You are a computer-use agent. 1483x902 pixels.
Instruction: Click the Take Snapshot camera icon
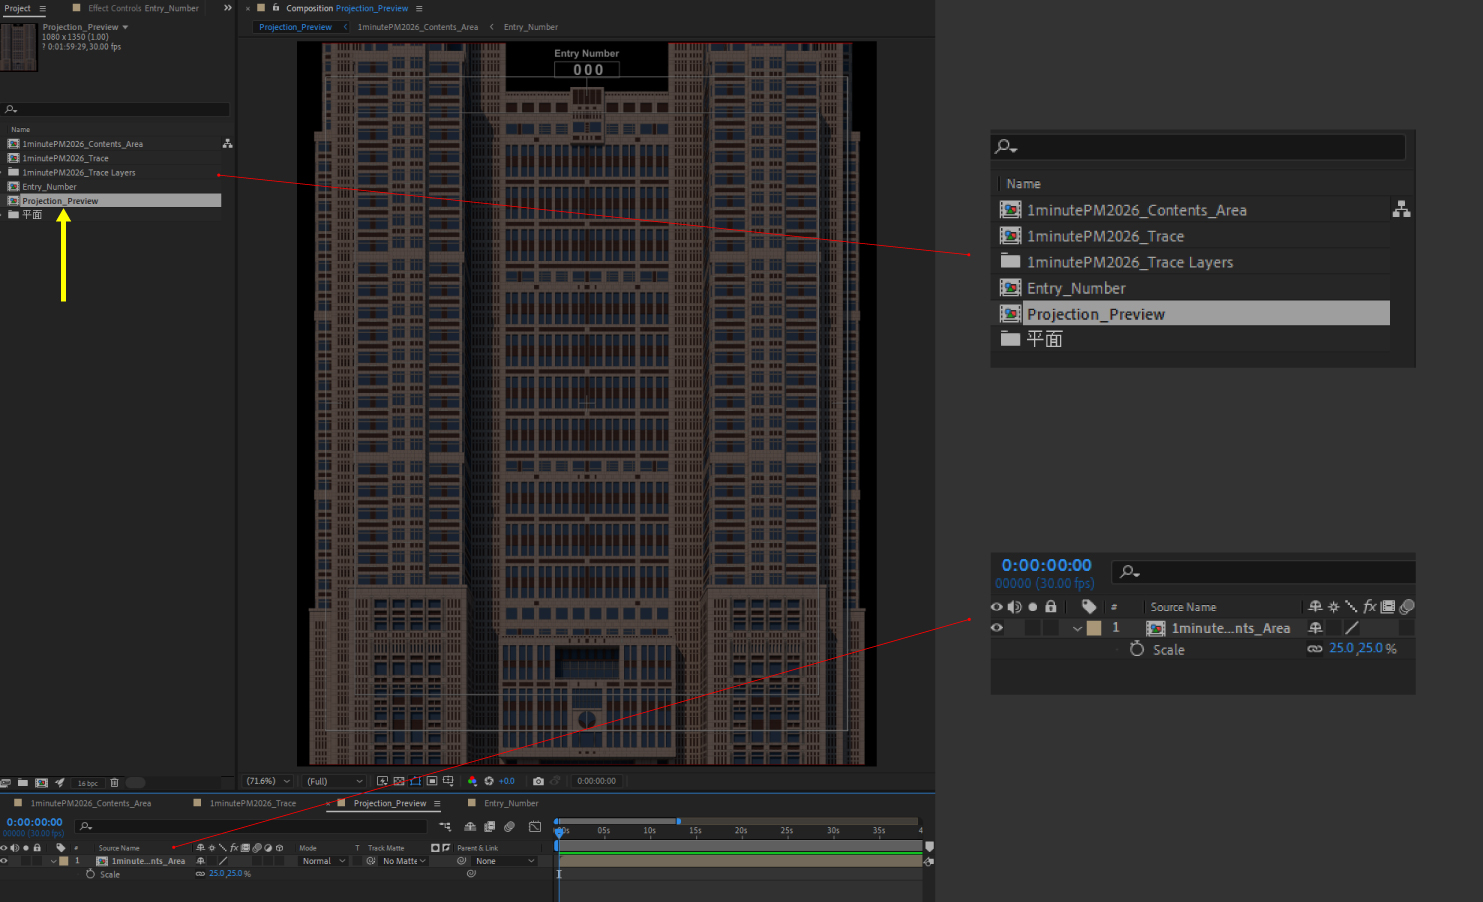click(538, 781)
